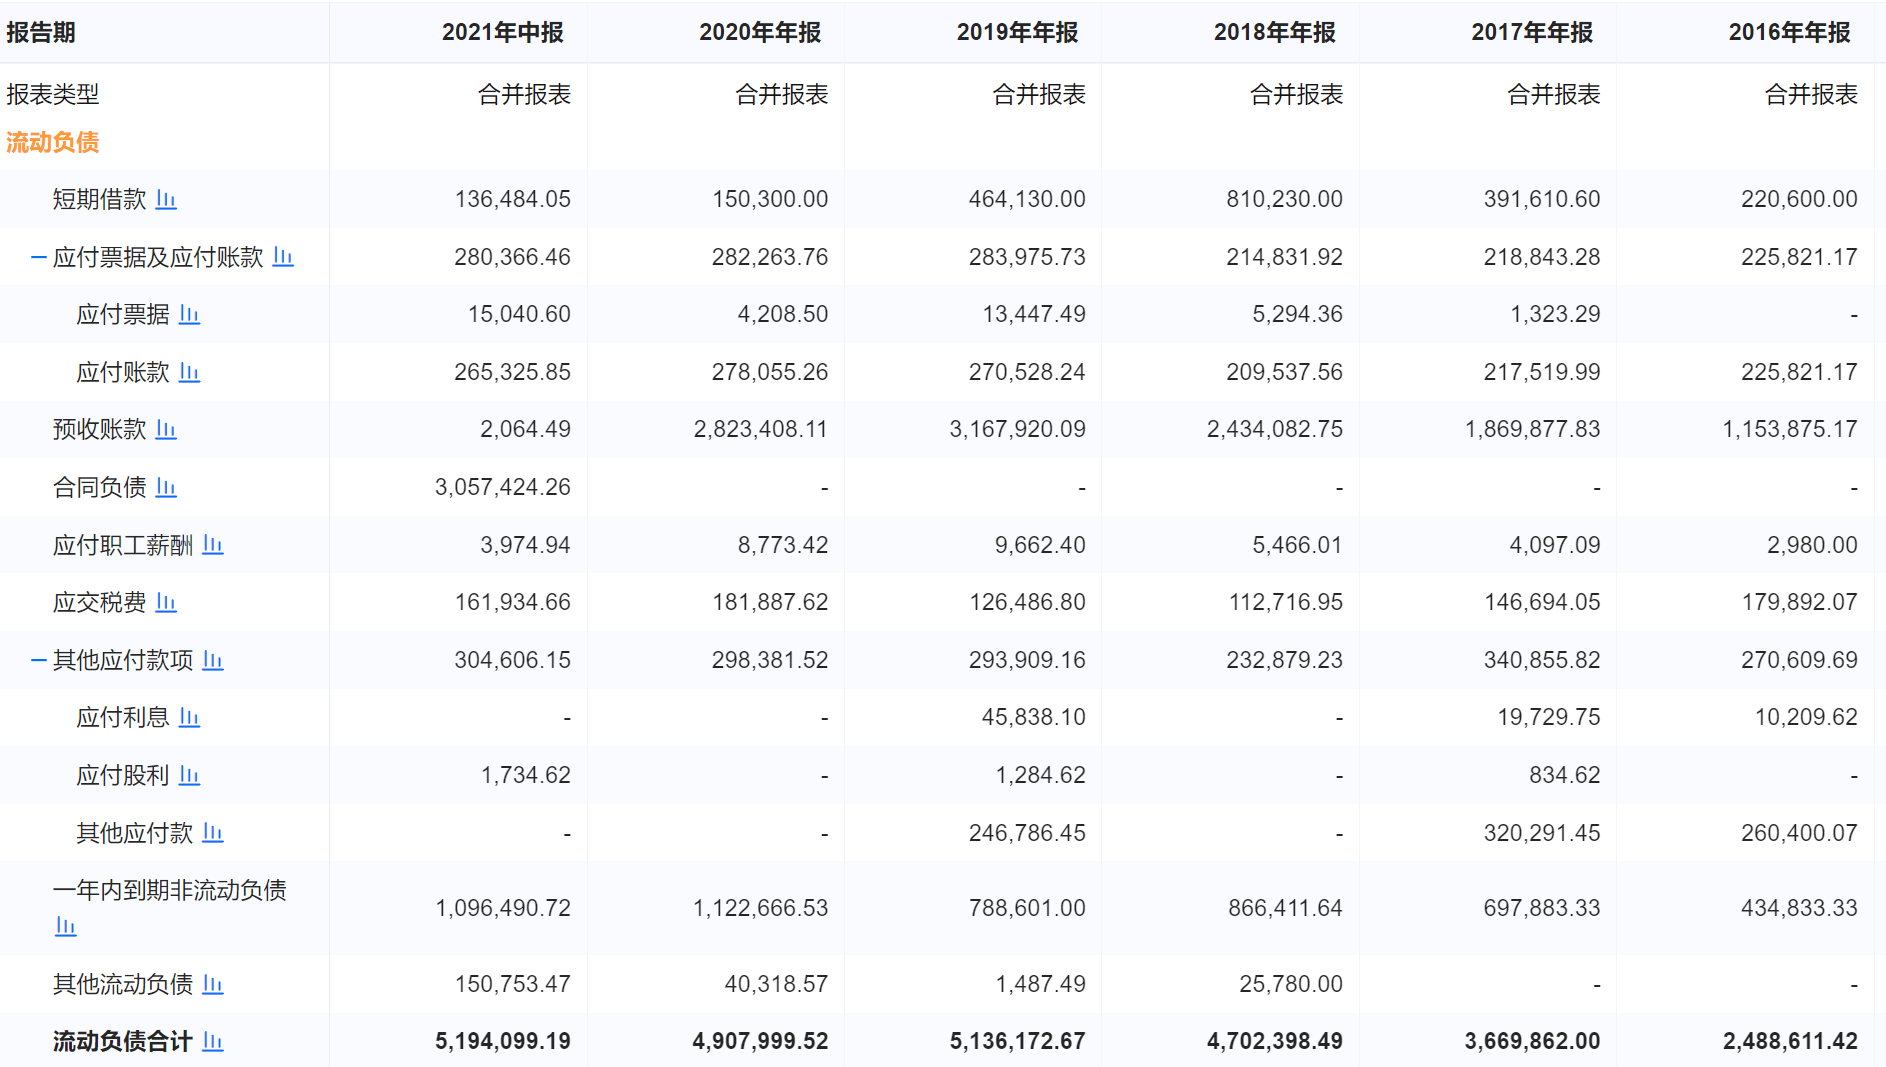Open the chart icon beside 预收账款
Image resolution: width=1886 pixels, height=1067 pixels.
click(167, 430)
